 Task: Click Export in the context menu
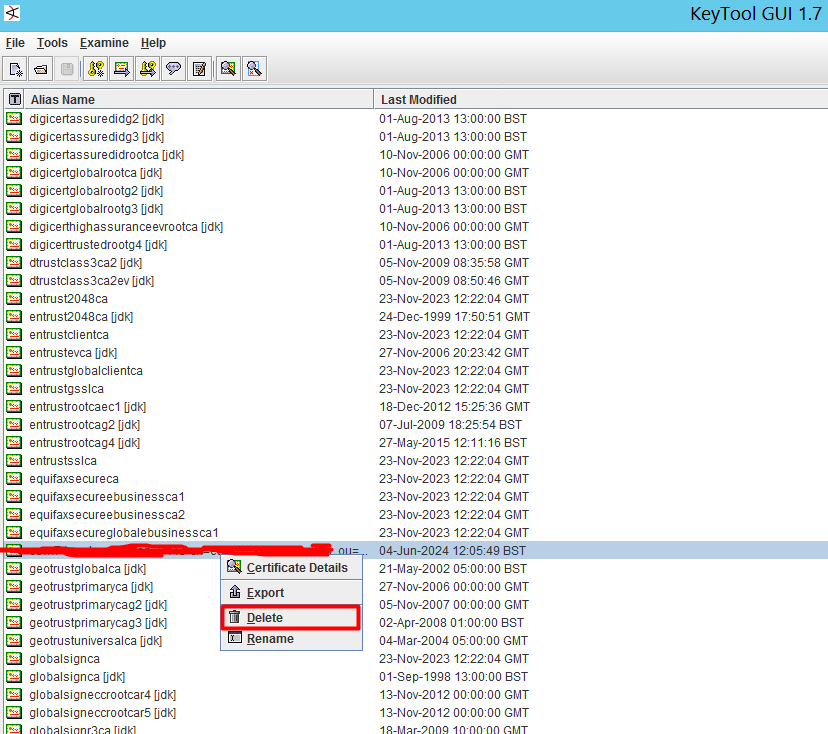(x=264, y=592)
